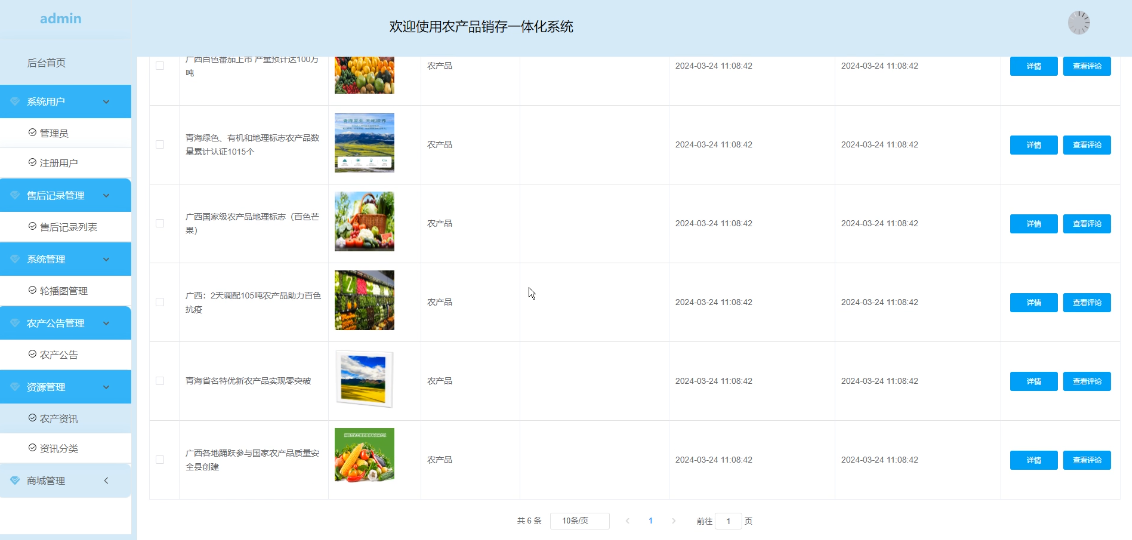The image size is (1132, 540).
Task: Expand the 商城管理 group chevron
Action: 106,481
